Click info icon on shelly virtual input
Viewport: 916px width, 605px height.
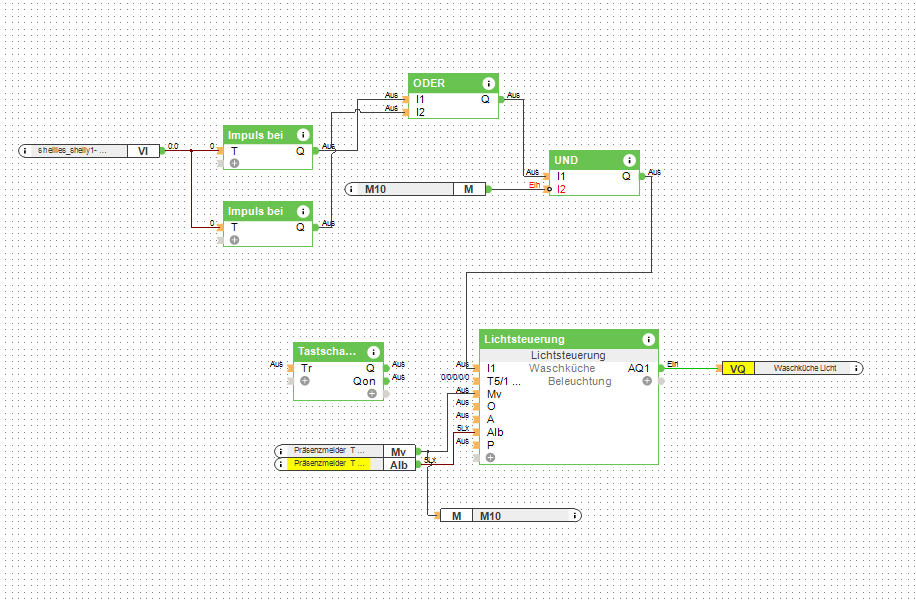pos(27,151)
